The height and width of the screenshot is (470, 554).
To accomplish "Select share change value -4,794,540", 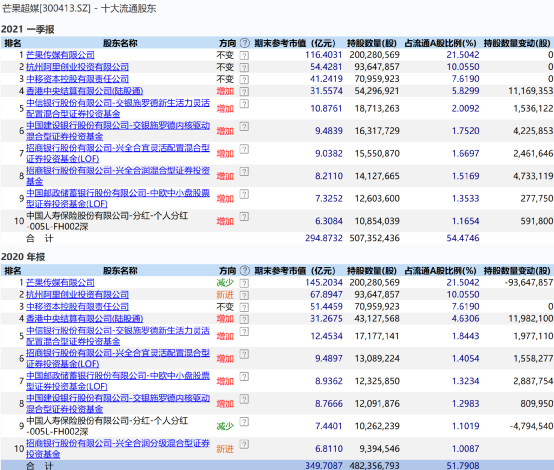I will tap(531, 426).
